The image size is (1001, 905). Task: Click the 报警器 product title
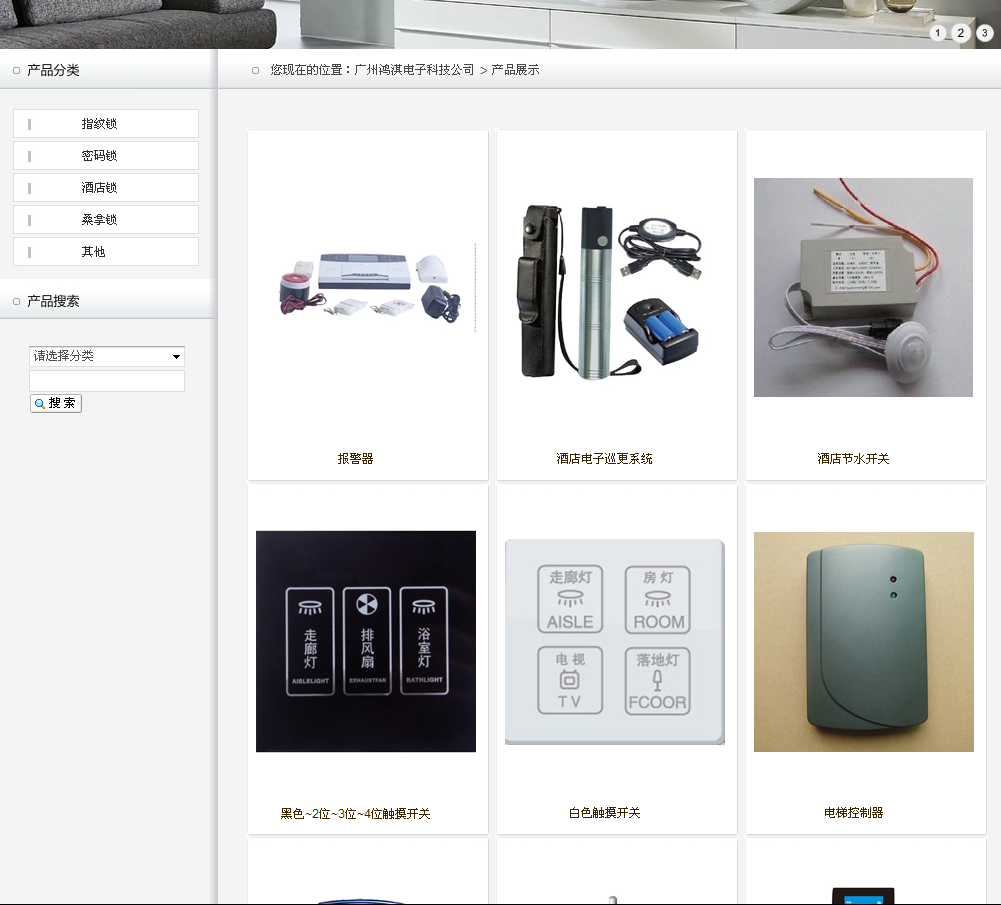click(356, 459)
